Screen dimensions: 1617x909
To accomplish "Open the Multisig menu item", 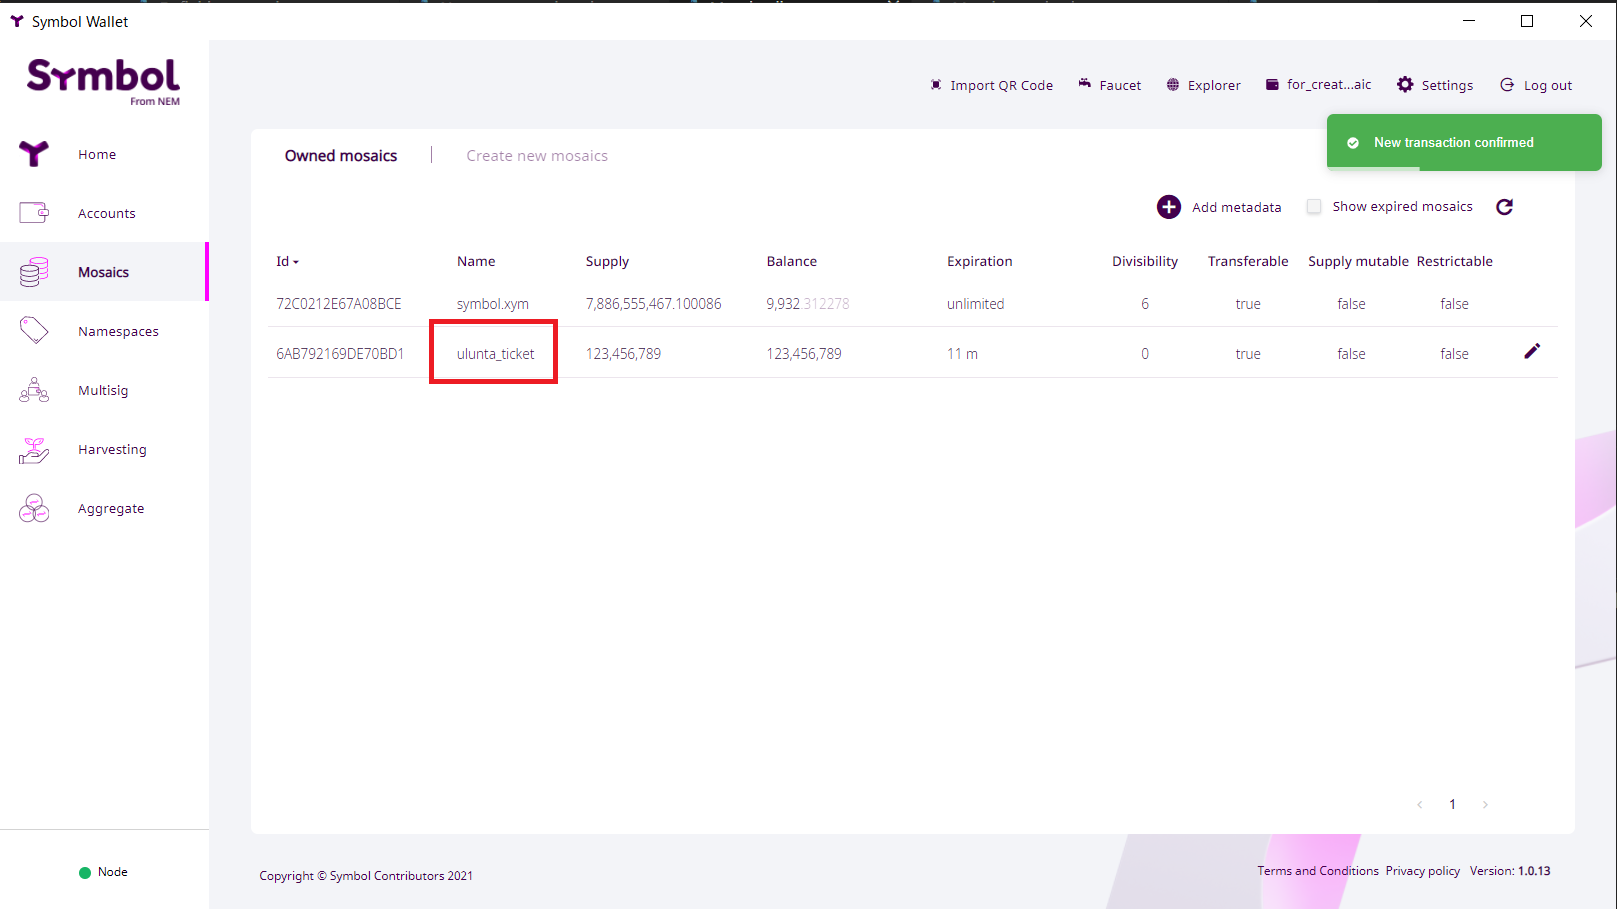I will coord(104,390).
